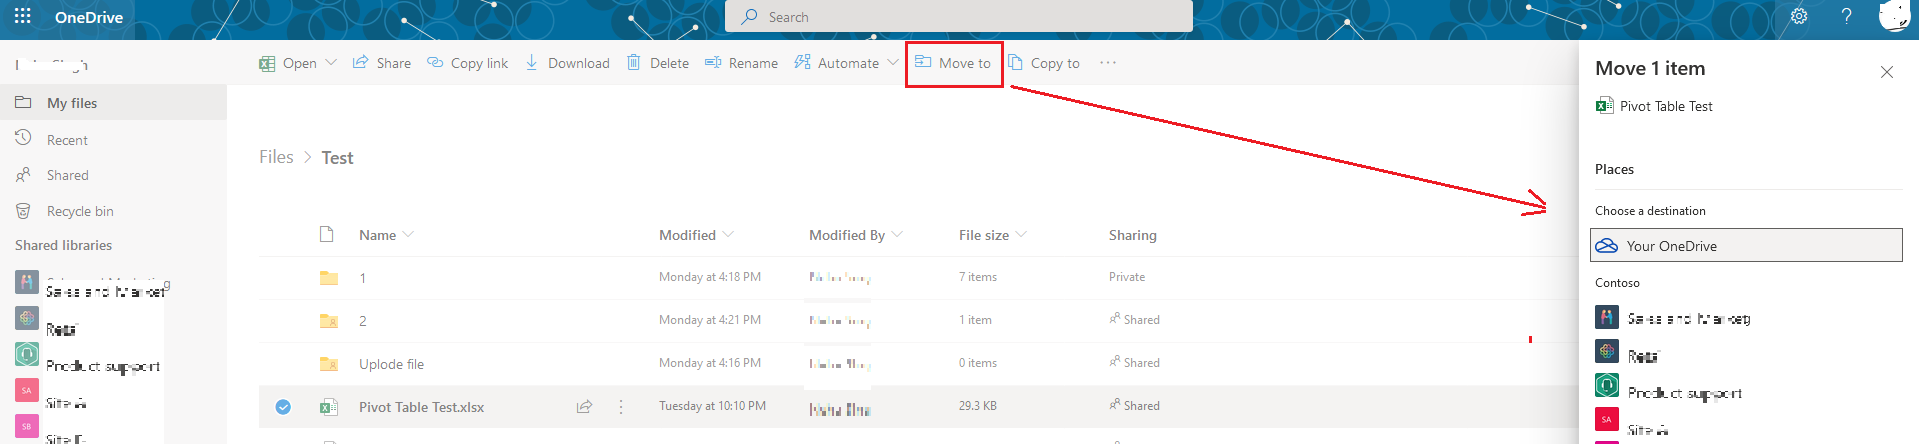
Task: Click inside the Search box
Action: tap(958, 17)
